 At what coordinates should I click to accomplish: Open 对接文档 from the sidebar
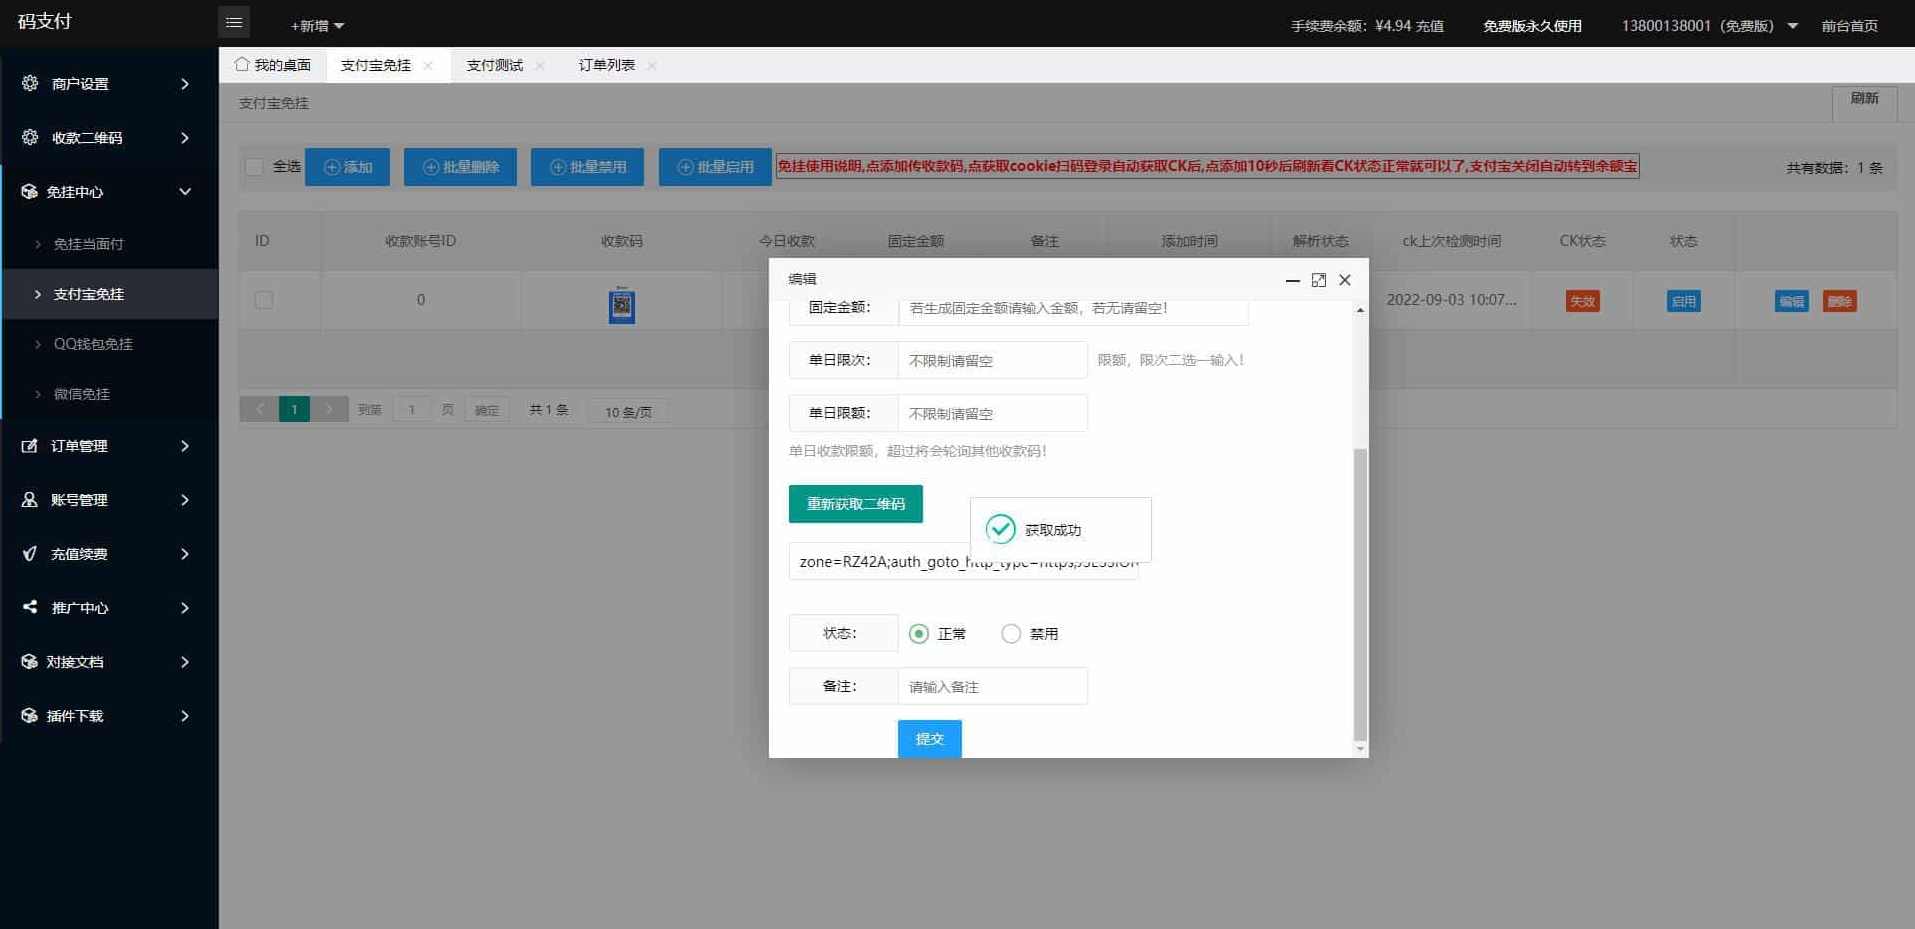point(29,661)
